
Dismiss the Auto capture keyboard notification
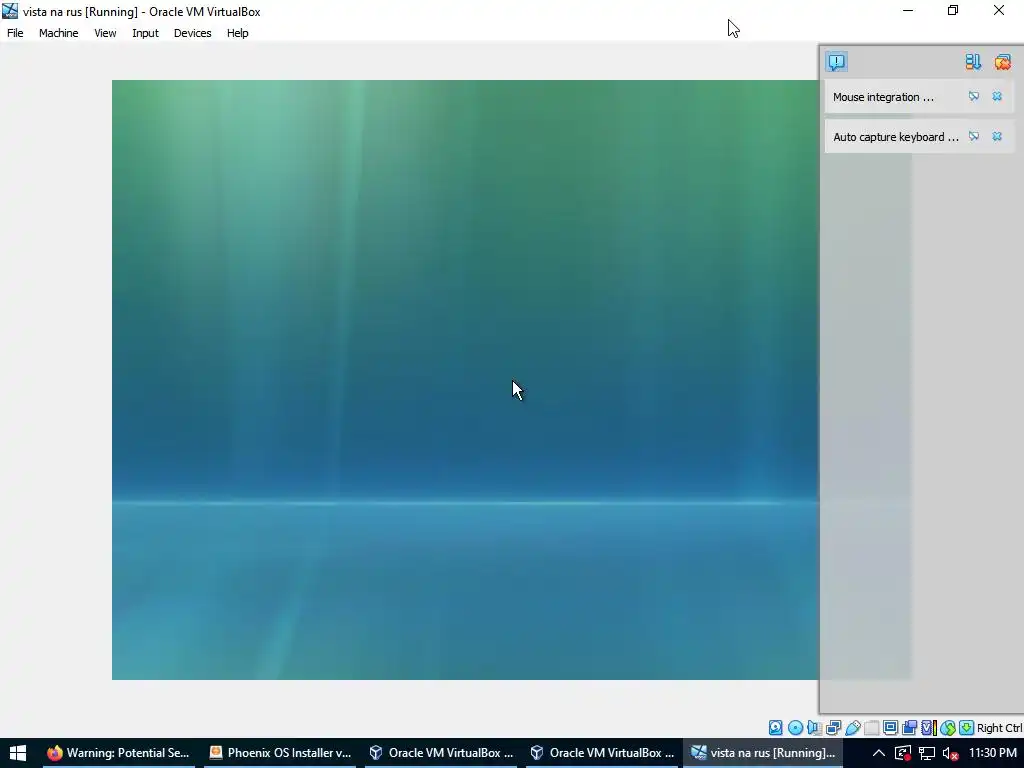coord(997,136)
